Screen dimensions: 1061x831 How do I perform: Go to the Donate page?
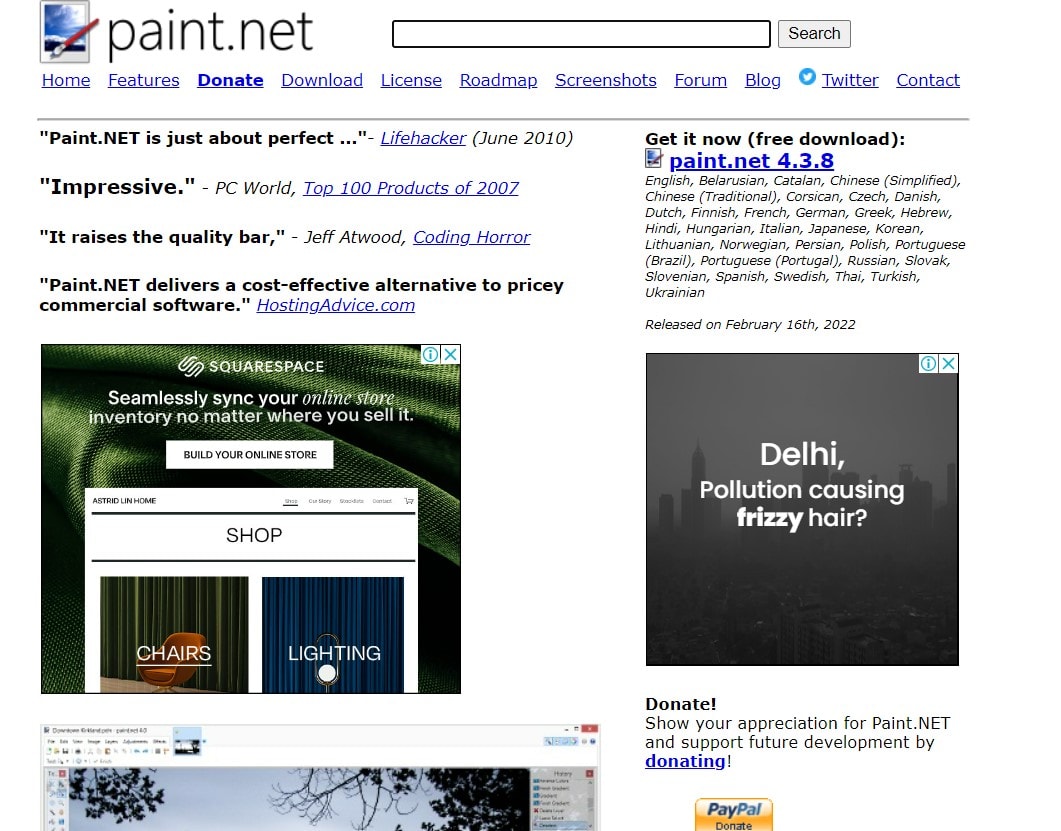[x=230, y=80]
